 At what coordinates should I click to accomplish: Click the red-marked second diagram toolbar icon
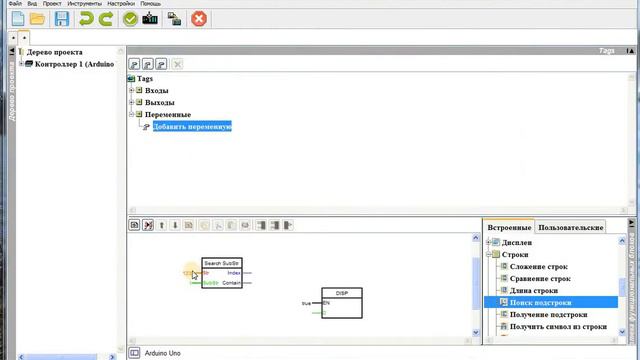pyautogui.click(x=148, y=225)
